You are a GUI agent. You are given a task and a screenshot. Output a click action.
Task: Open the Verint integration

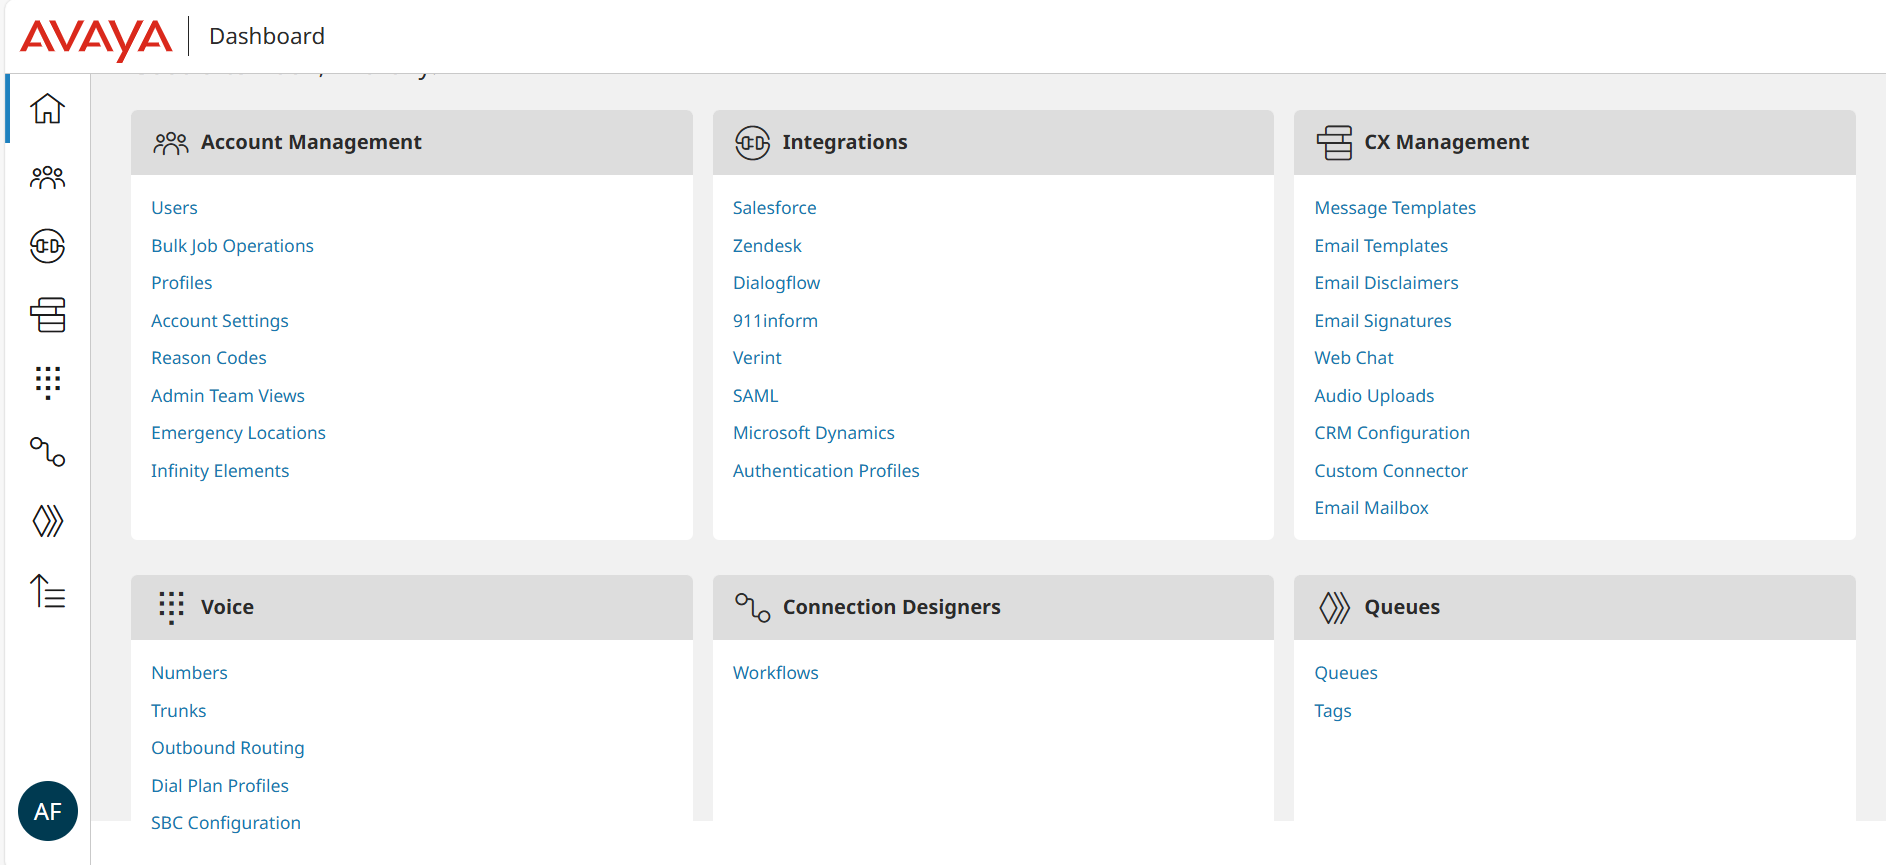757,358
